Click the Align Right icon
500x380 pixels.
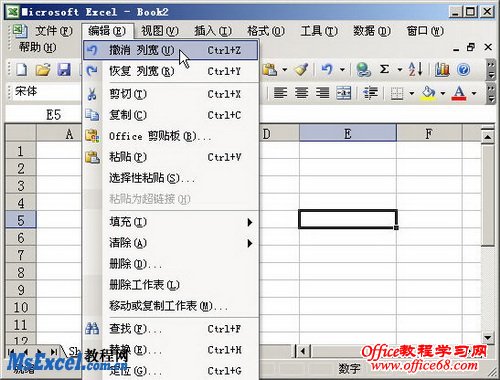point(322,93)
